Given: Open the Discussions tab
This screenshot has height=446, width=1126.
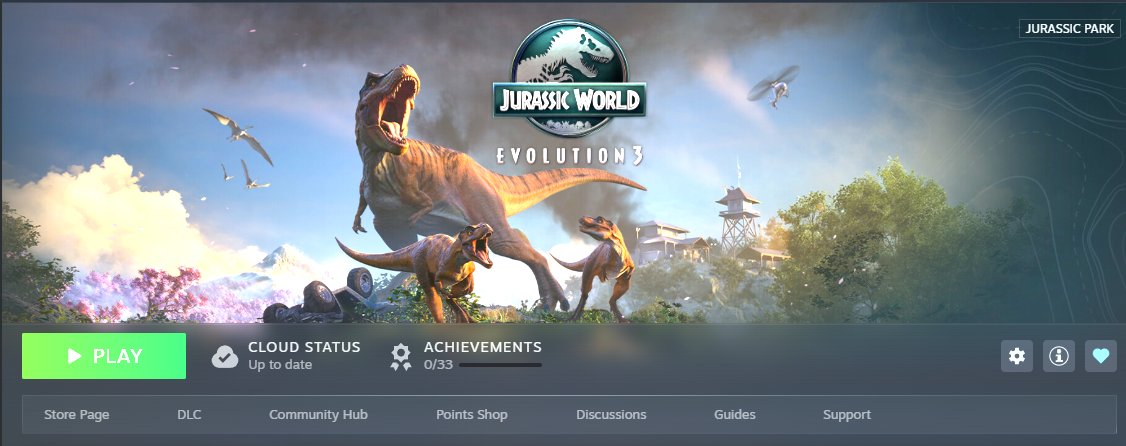Looking at the screenshot, I should [x=611, y=414].
